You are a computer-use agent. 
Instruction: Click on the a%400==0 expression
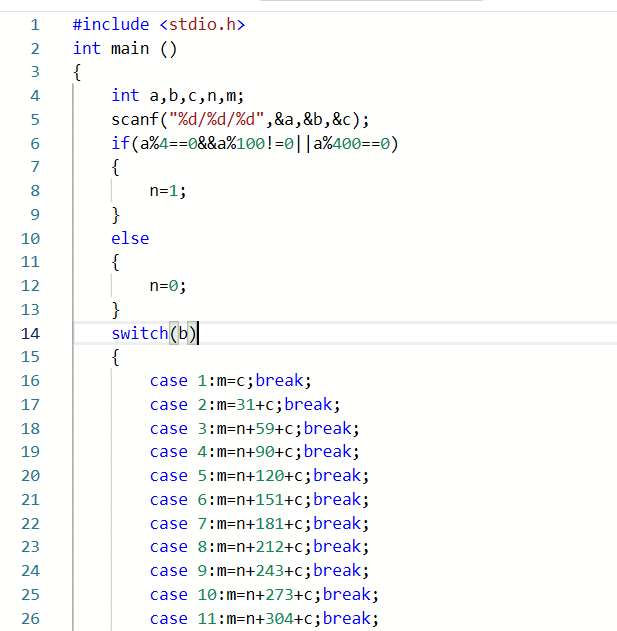coord(351,144)
